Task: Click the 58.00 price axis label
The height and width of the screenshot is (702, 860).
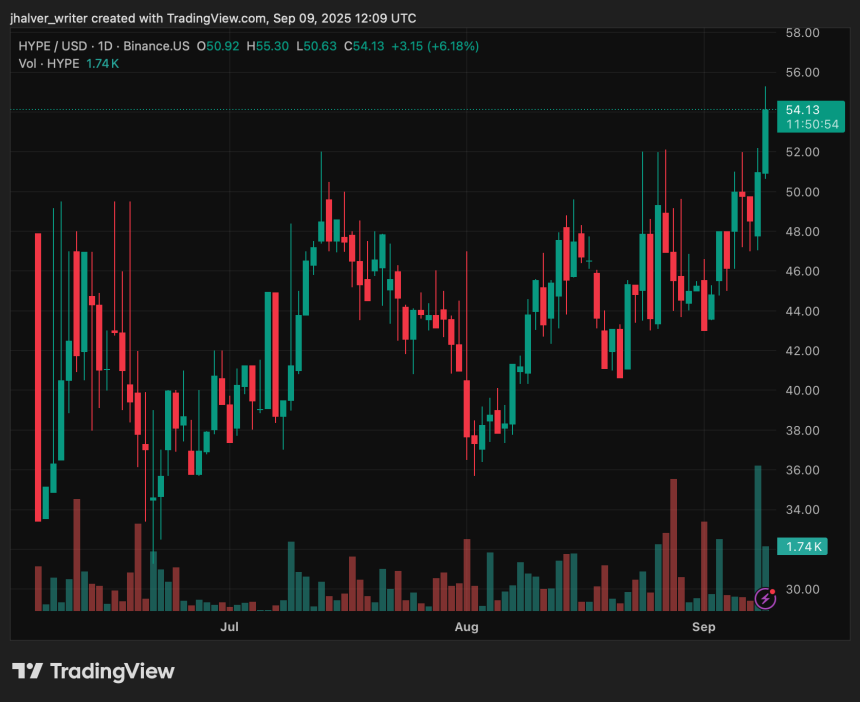Action: 803,33
